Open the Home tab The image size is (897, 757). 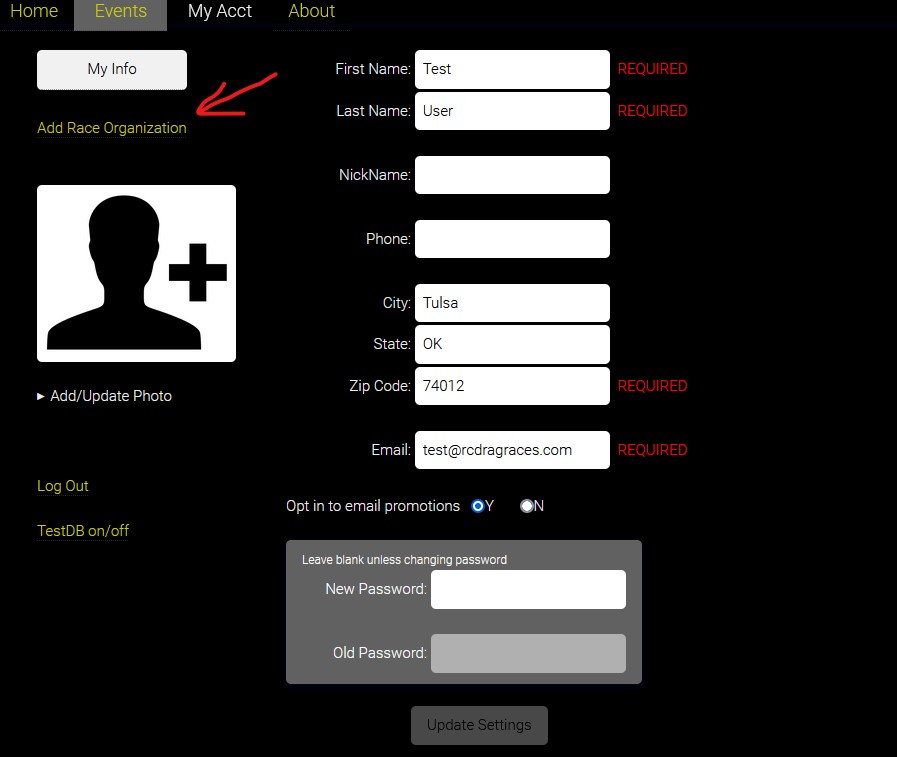pyautogui.click(x=34, y=12)
